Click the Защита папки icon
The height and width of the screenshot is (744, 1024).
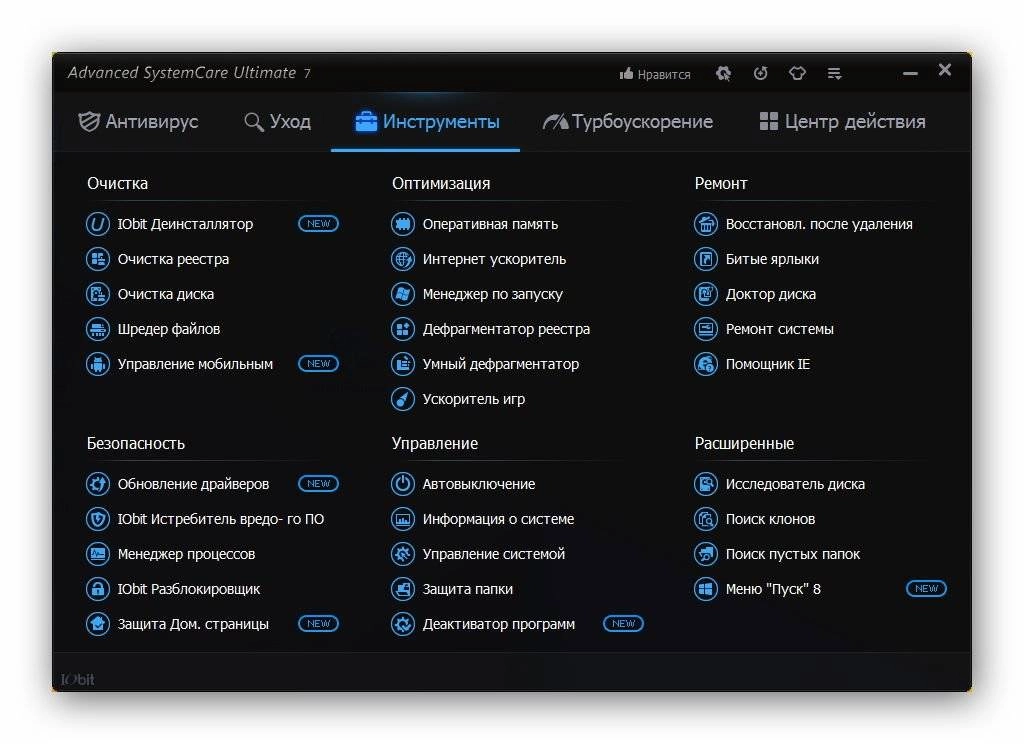coord(403,589)
